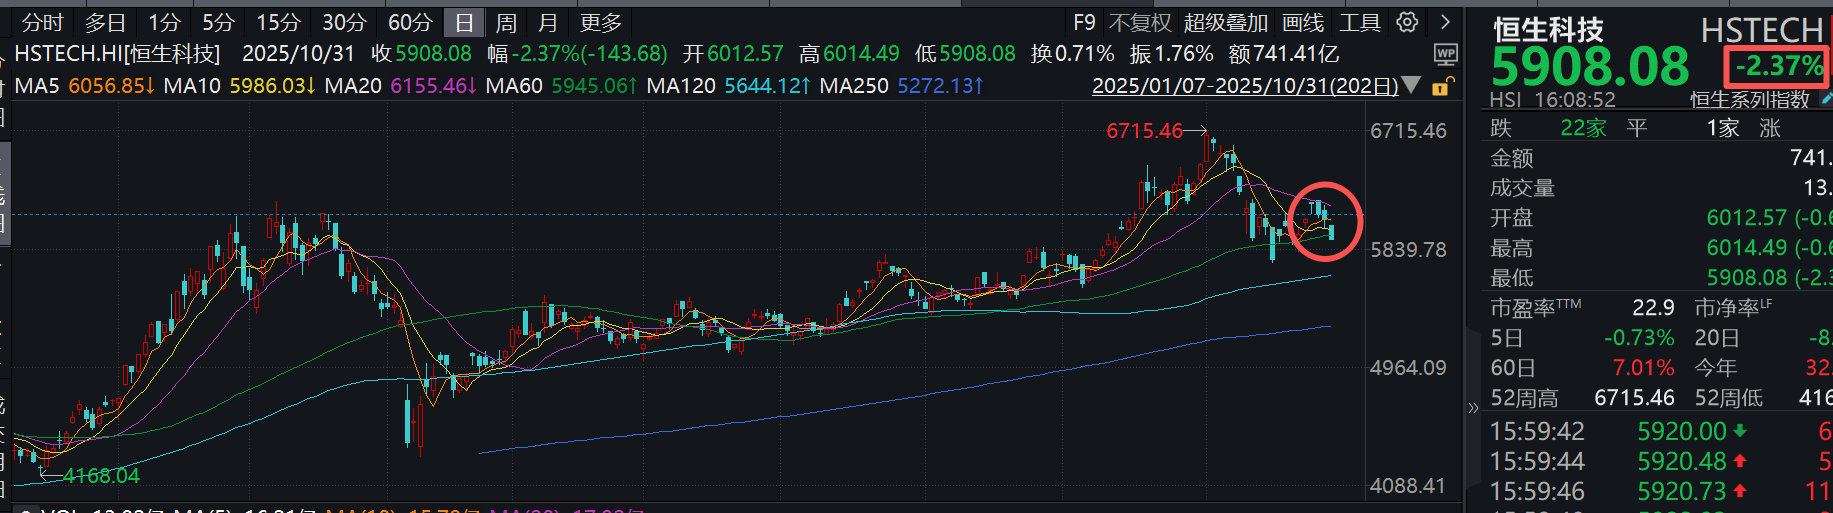This screenshot has width=1833, height=513.
Task: Open the chart settings gear icon
Action: click(1407, 22)
